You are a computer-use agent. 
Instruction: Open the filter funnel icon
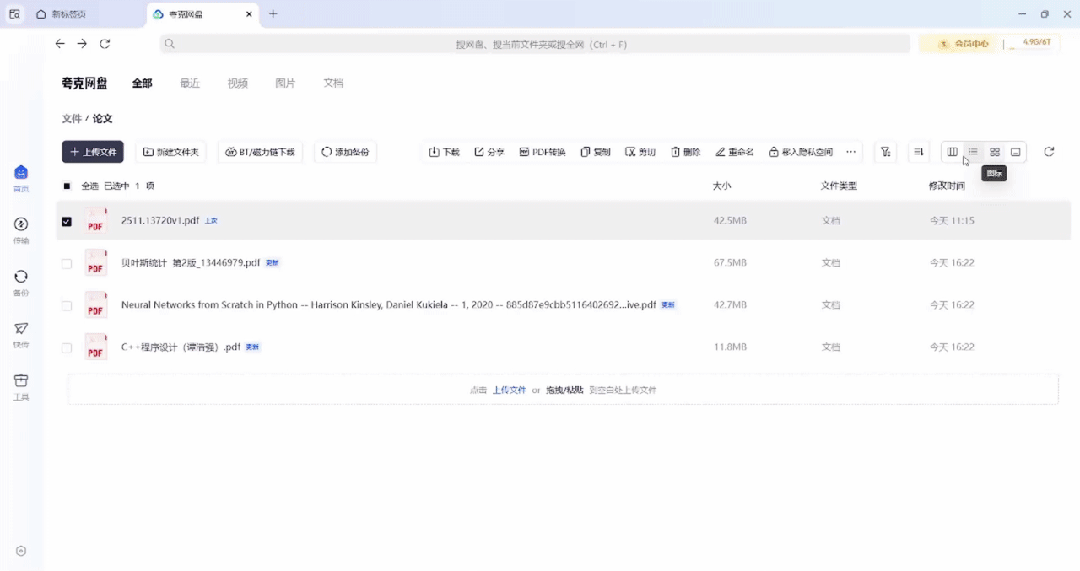coord(886,152)
